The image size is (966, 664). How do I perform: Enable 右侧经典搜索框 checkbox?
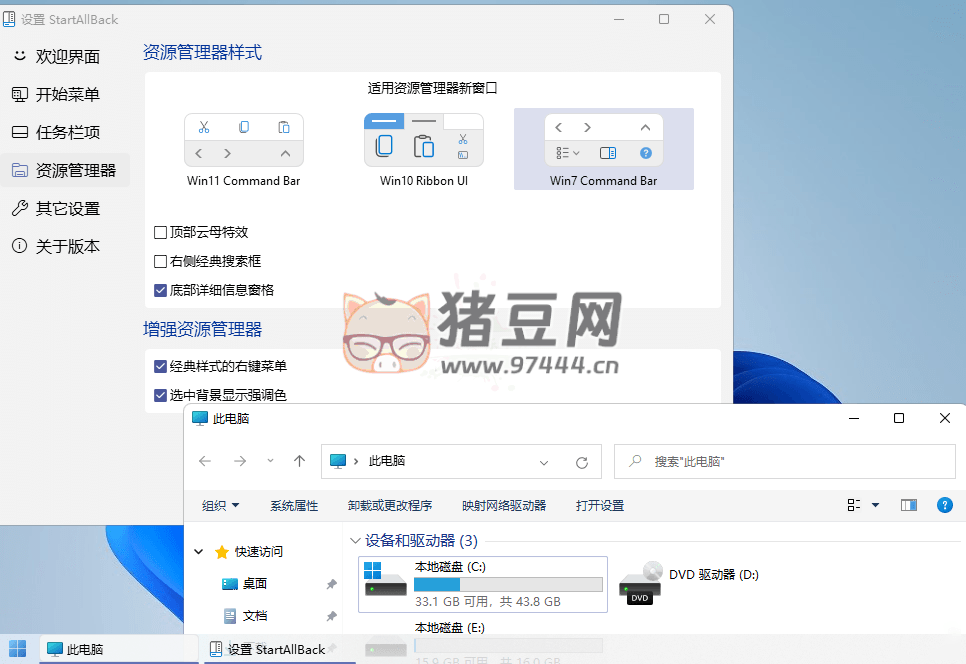coord(160,261)
